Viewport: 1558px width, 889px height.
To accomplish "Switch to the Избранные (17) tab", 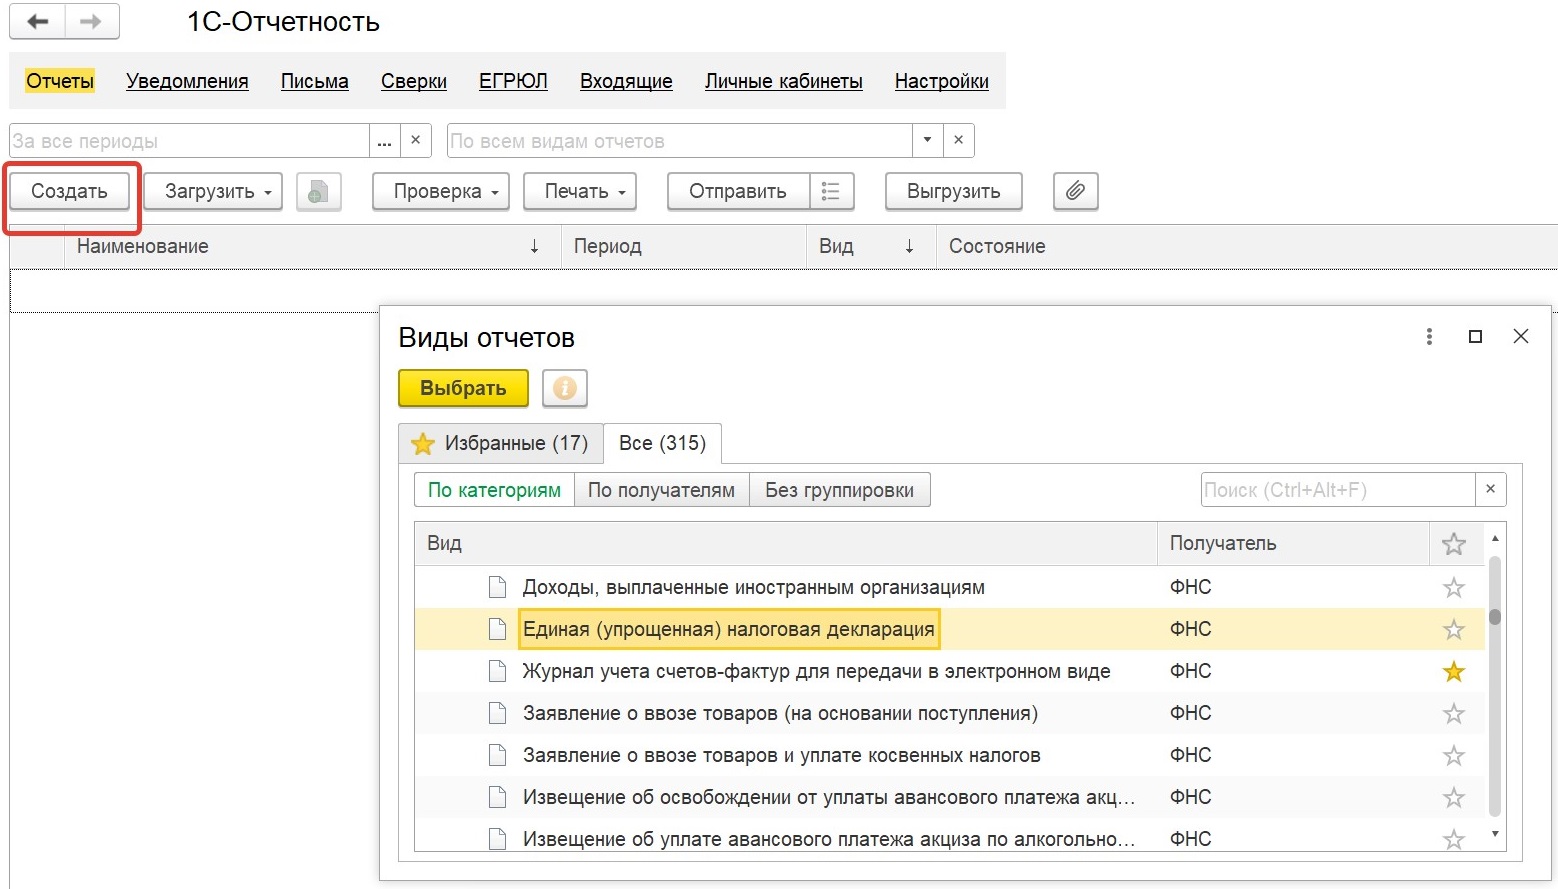I will coord(501,443).
